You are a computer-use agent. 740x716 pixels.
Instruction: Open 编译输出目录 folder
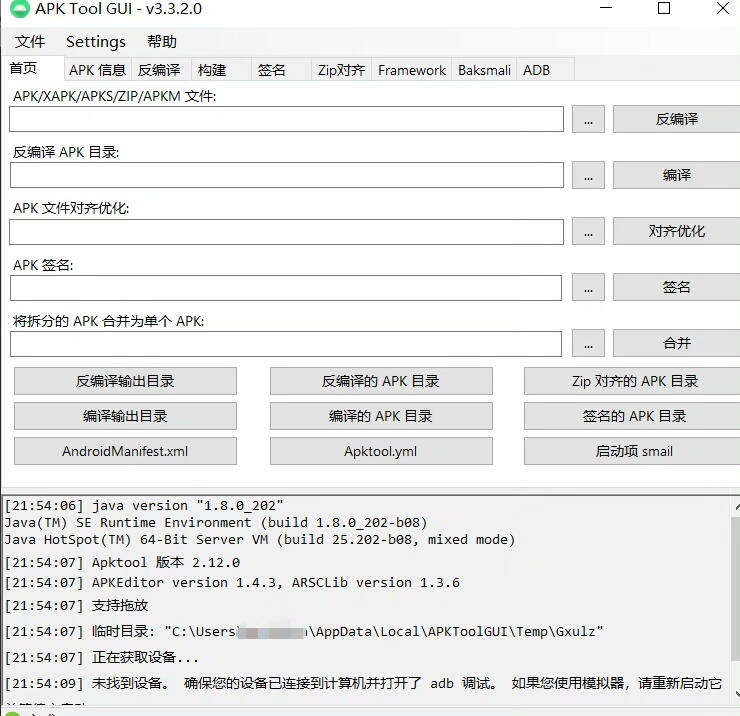click(x=125, y=416)
